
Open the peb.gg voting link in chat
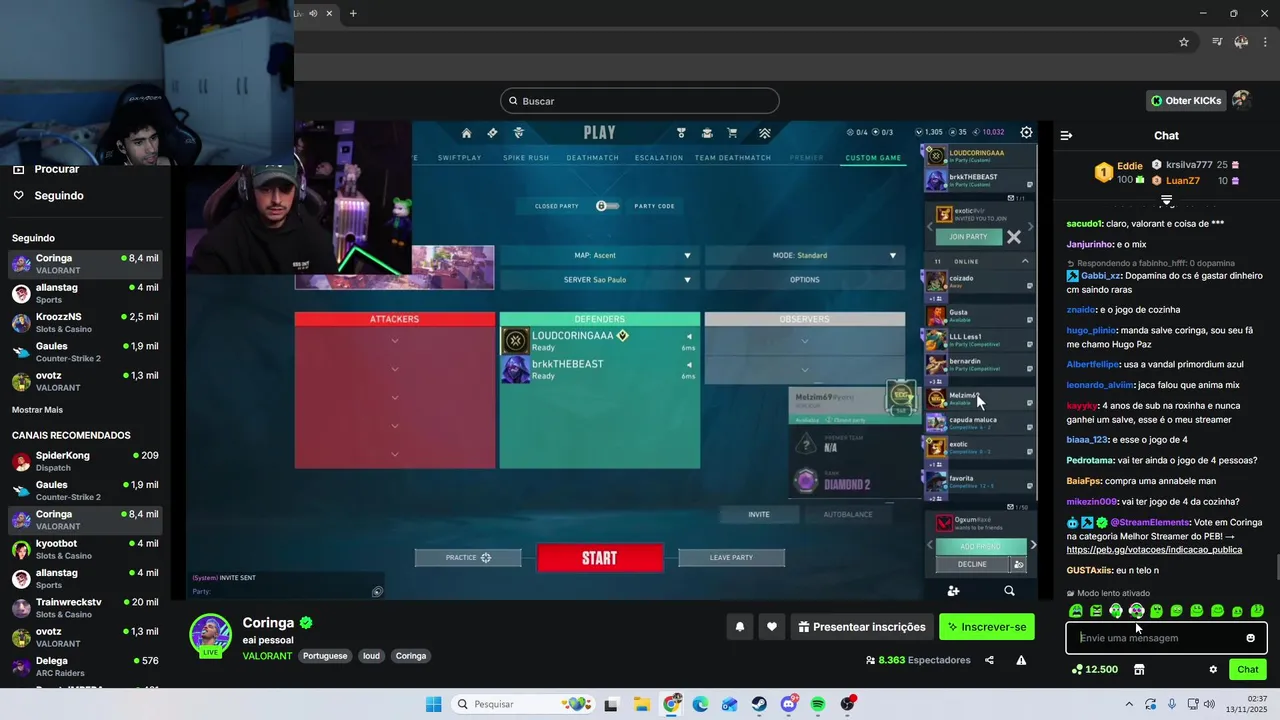click(x=1154, y=549)
